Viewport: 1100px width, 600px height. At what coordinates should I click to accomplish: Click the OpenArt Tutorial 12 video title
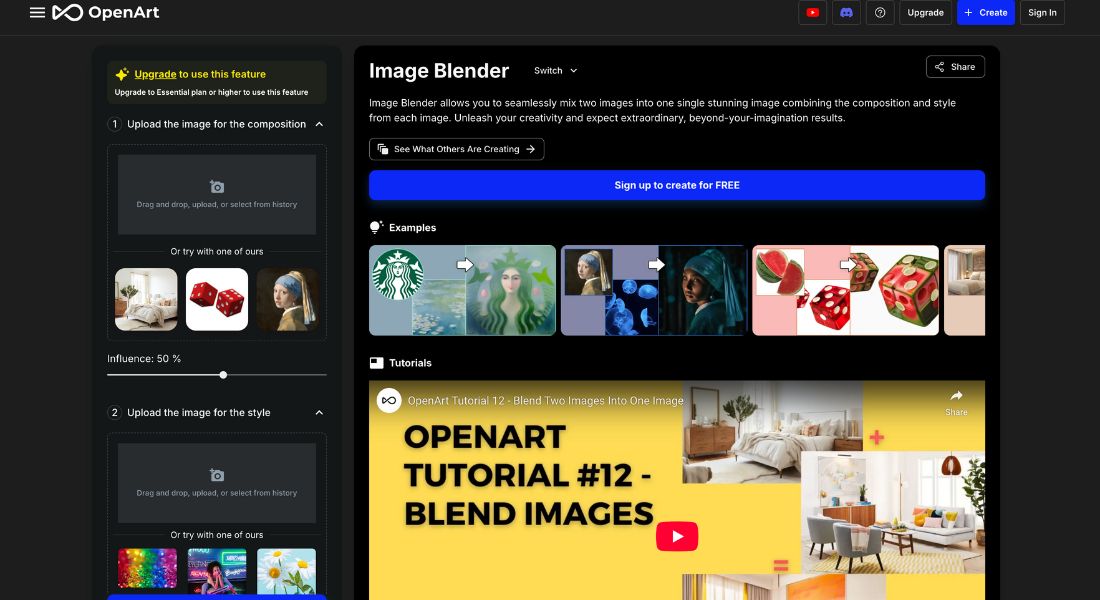tap(545, 401)
